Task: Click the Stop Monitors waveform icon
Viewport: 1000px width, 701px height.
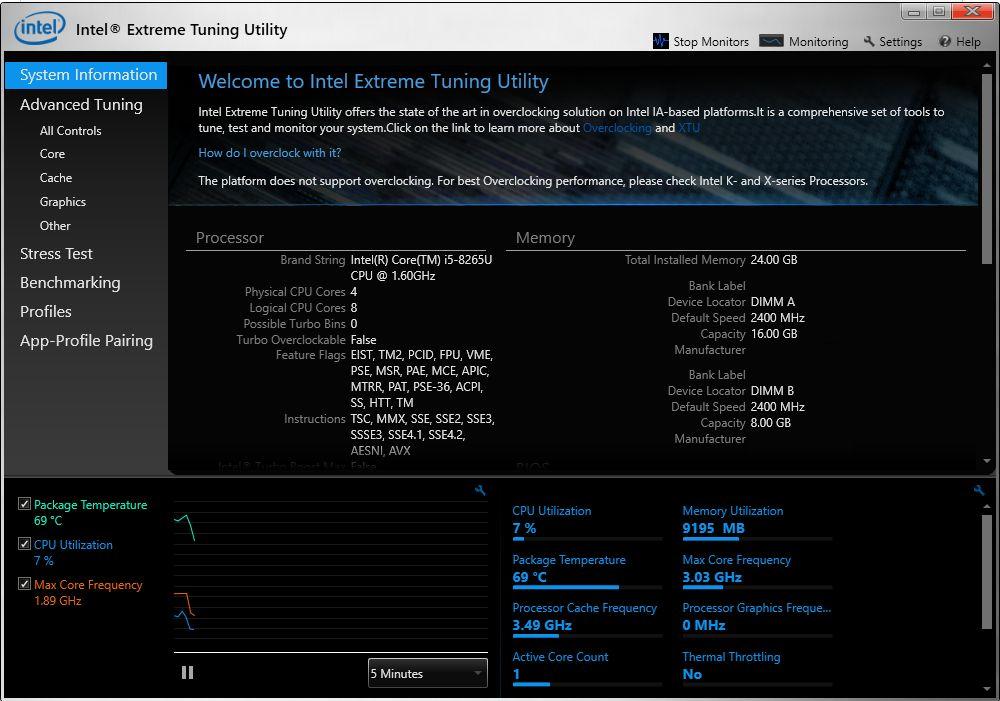Action: 661,41
